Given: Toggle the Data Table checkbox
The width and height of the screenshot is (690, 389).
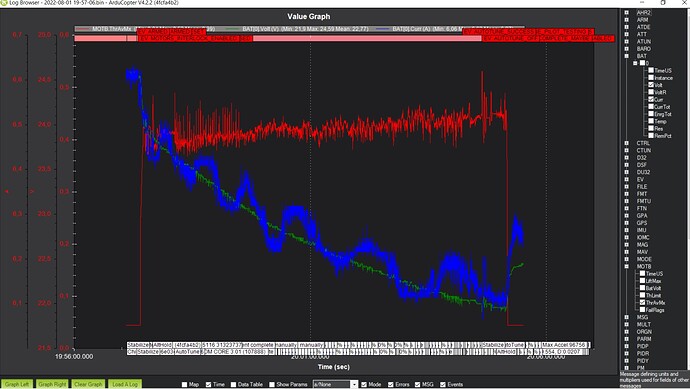Looking at the screenshot, I should (234, 385).
